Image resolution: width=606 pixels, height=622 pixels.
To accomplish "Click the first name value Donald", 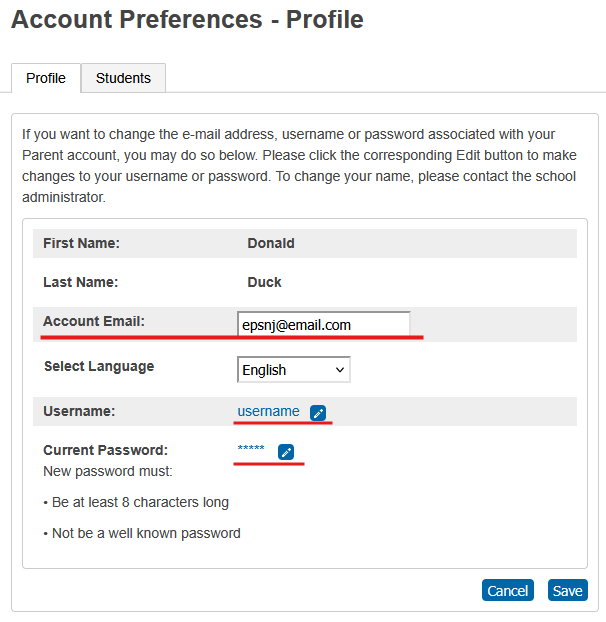I will 271,243.
